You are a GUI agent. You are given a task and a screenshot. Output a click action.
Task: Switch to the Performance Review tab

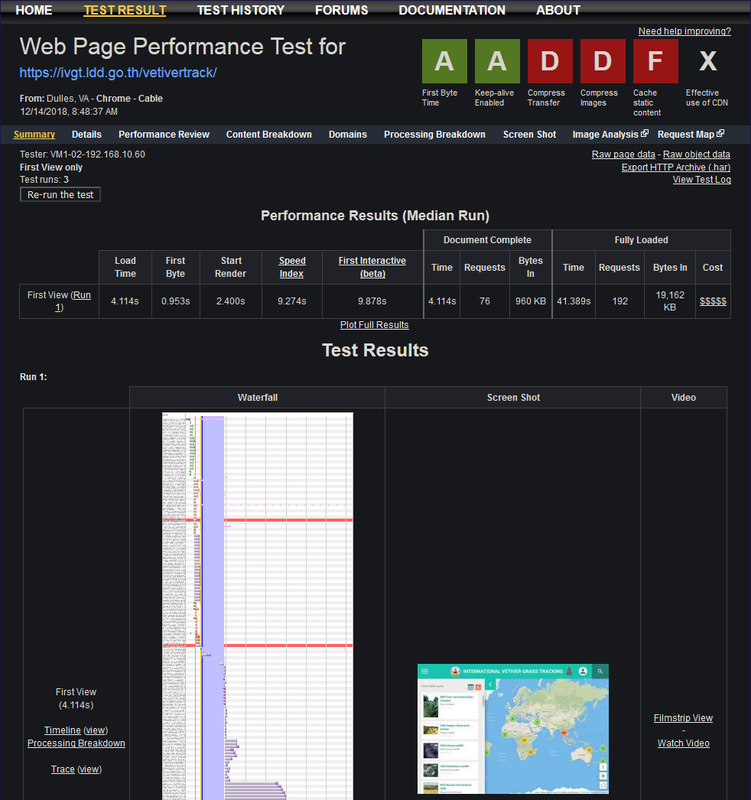164,134
